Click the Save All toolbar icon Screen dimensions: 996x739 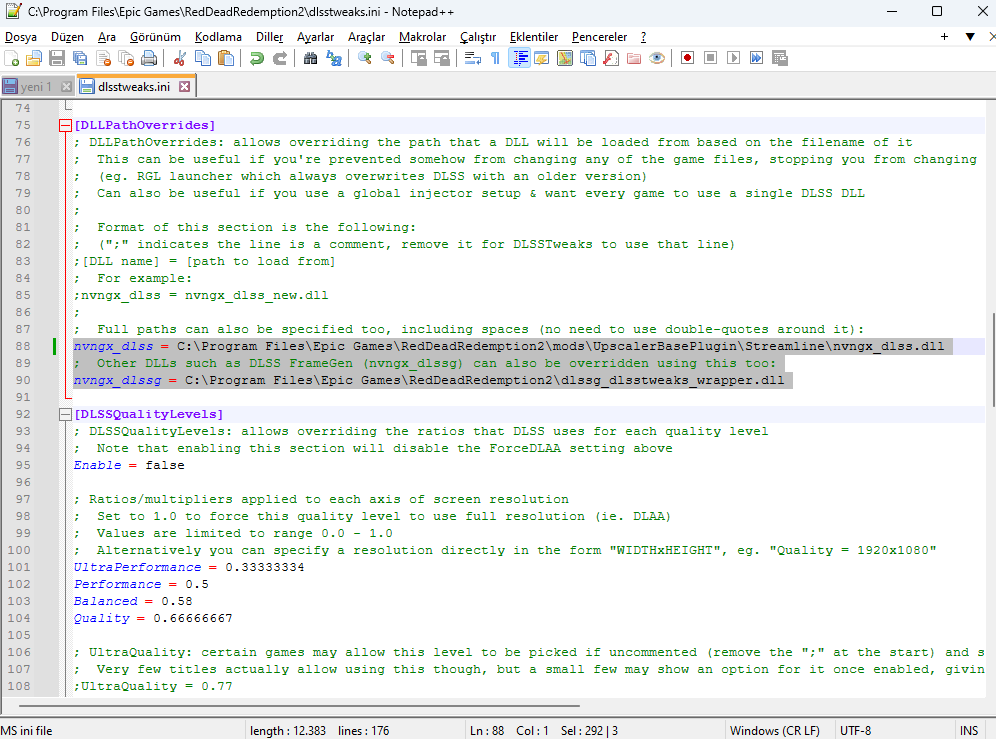tap(80, 58)
